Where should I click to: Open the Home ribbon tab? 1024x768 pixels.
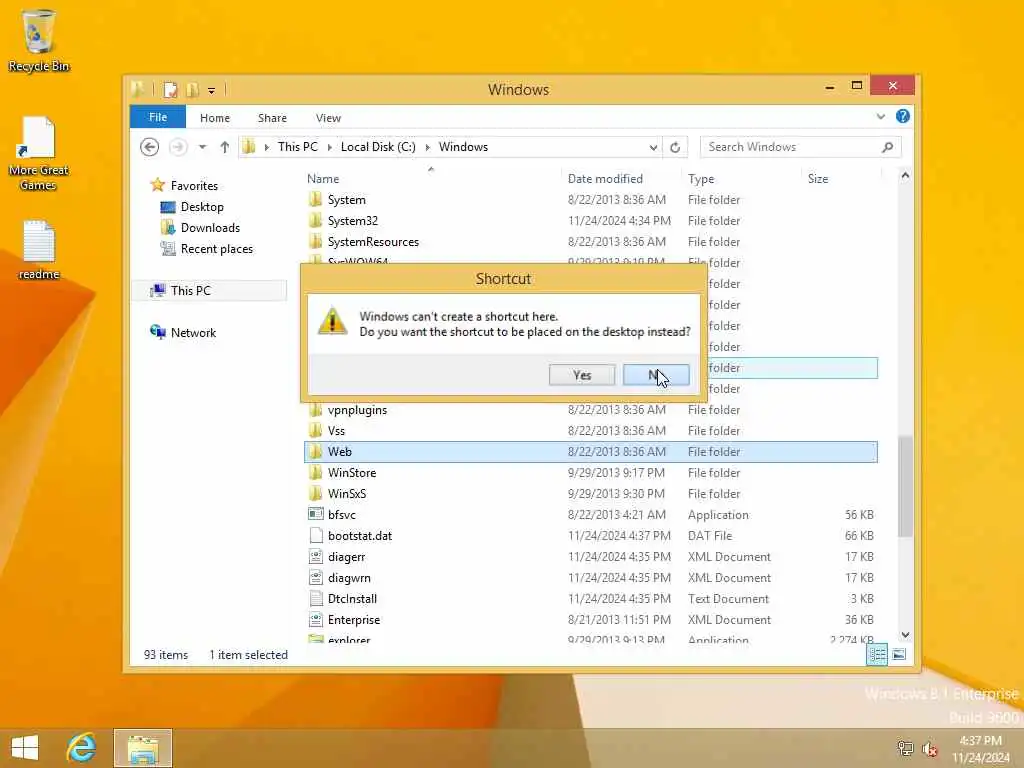215,118
